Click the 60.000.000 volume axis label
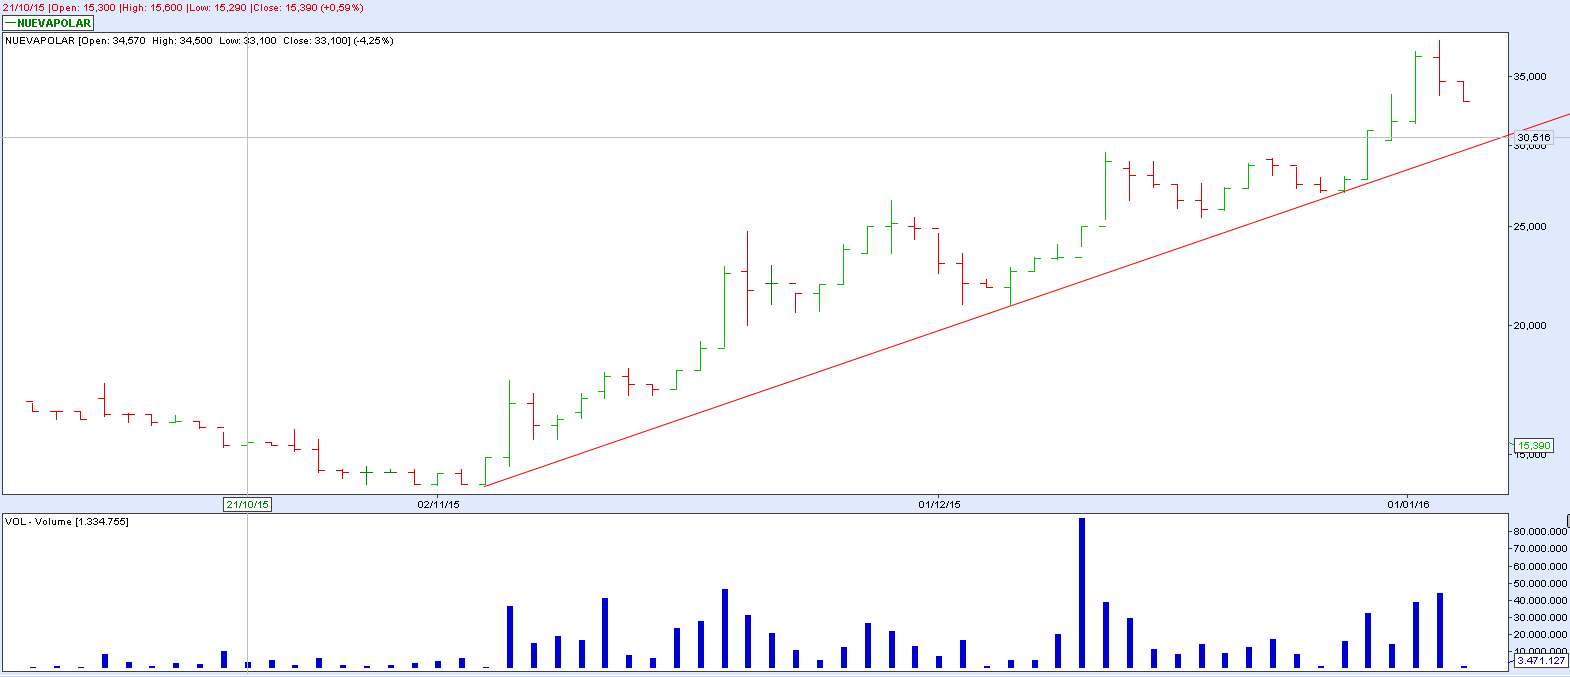The width and height of the screenshot is (1570, 677). point(1539,566)
